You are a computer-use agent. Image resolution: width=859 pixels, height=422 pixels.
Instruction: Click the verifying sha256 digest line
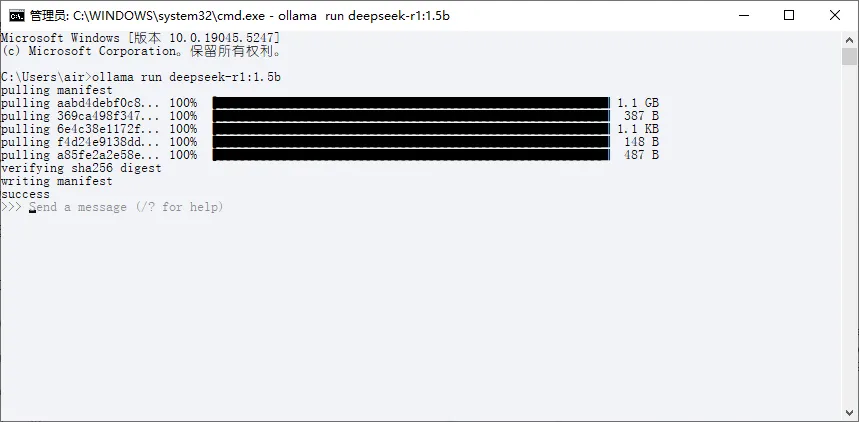[81, 168]
